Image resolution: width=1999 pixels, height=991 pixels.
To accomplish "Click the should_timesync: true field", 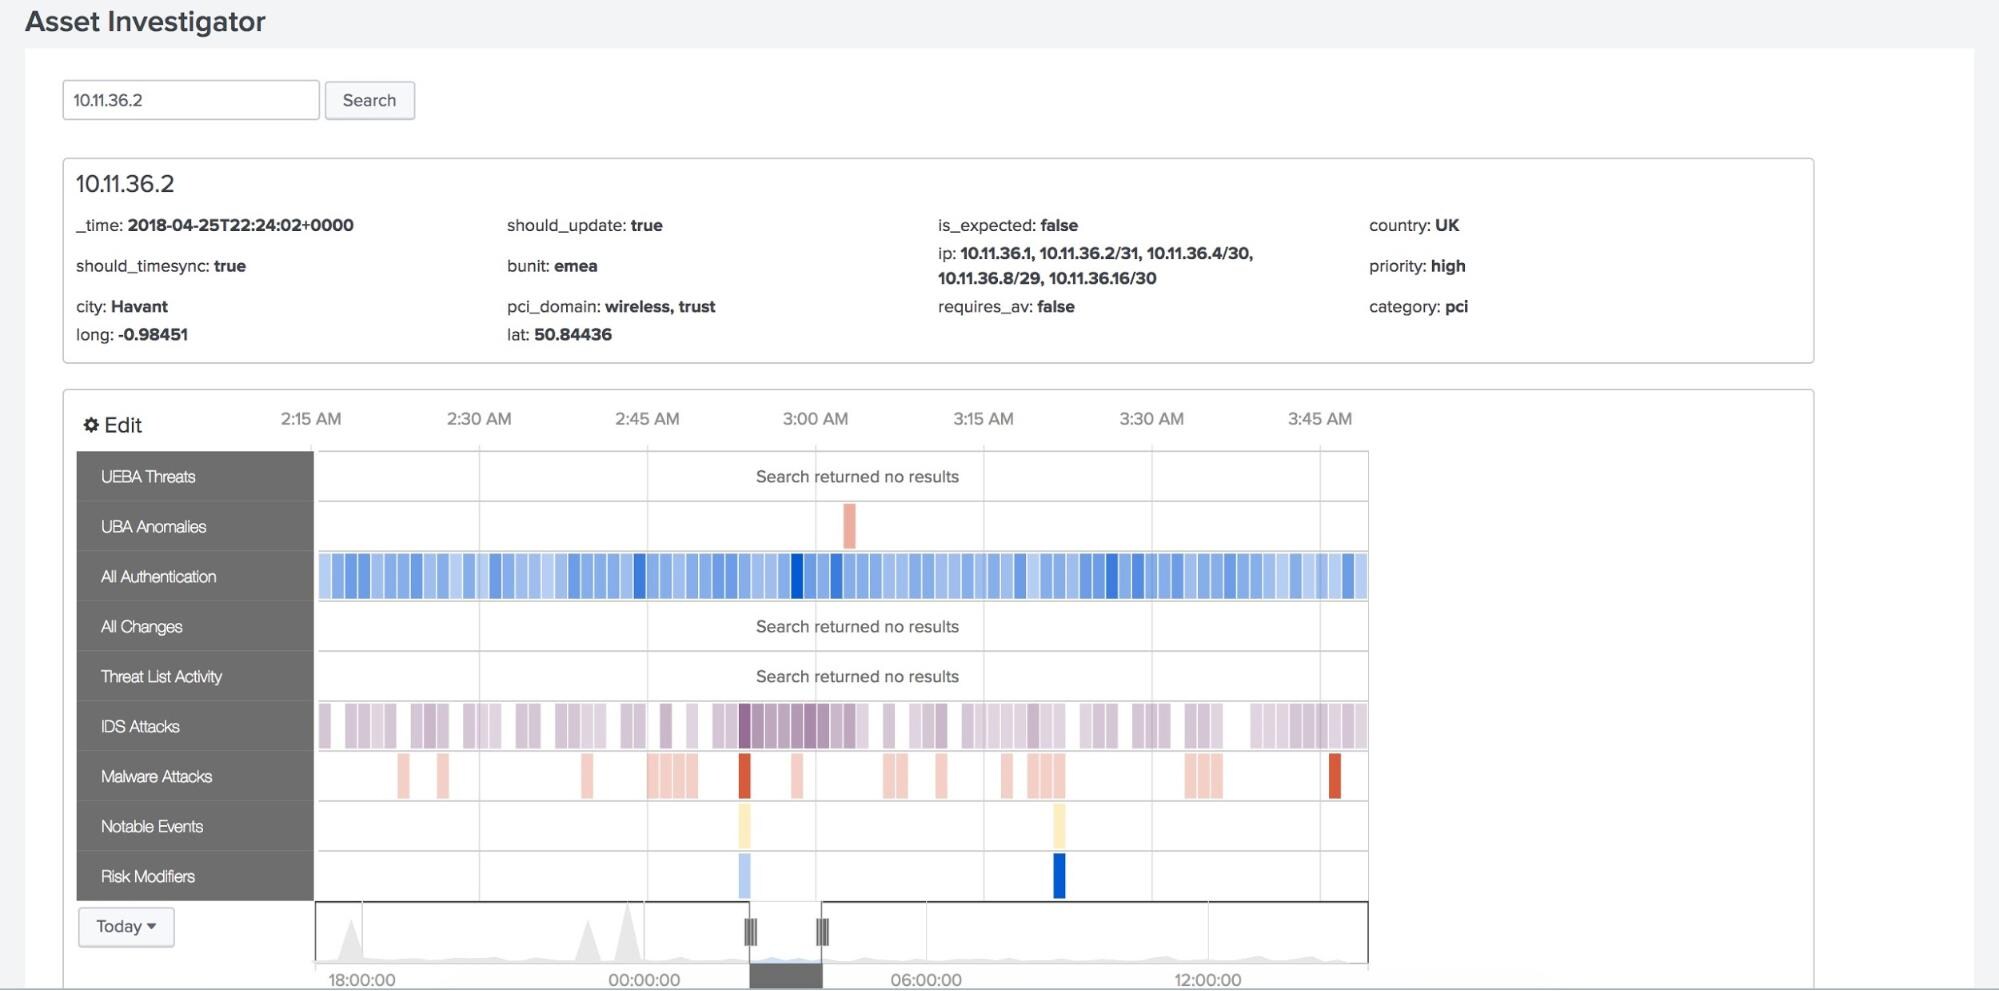I will point(161,266).
